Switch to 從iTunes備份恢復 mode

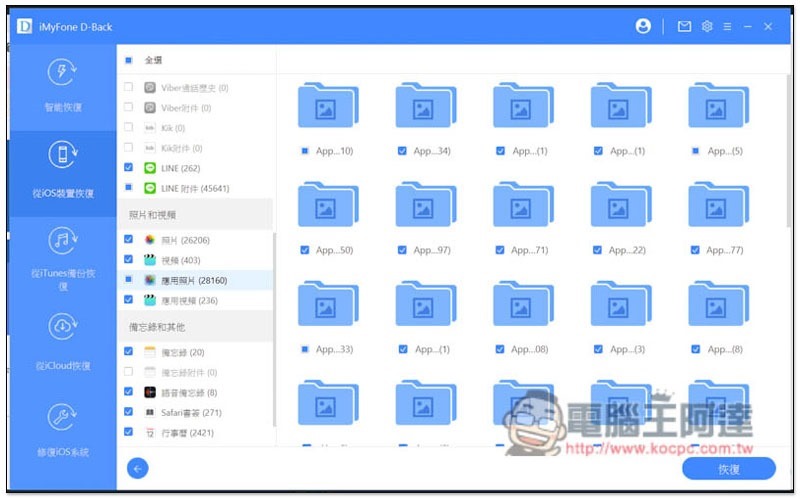point(62,256)
